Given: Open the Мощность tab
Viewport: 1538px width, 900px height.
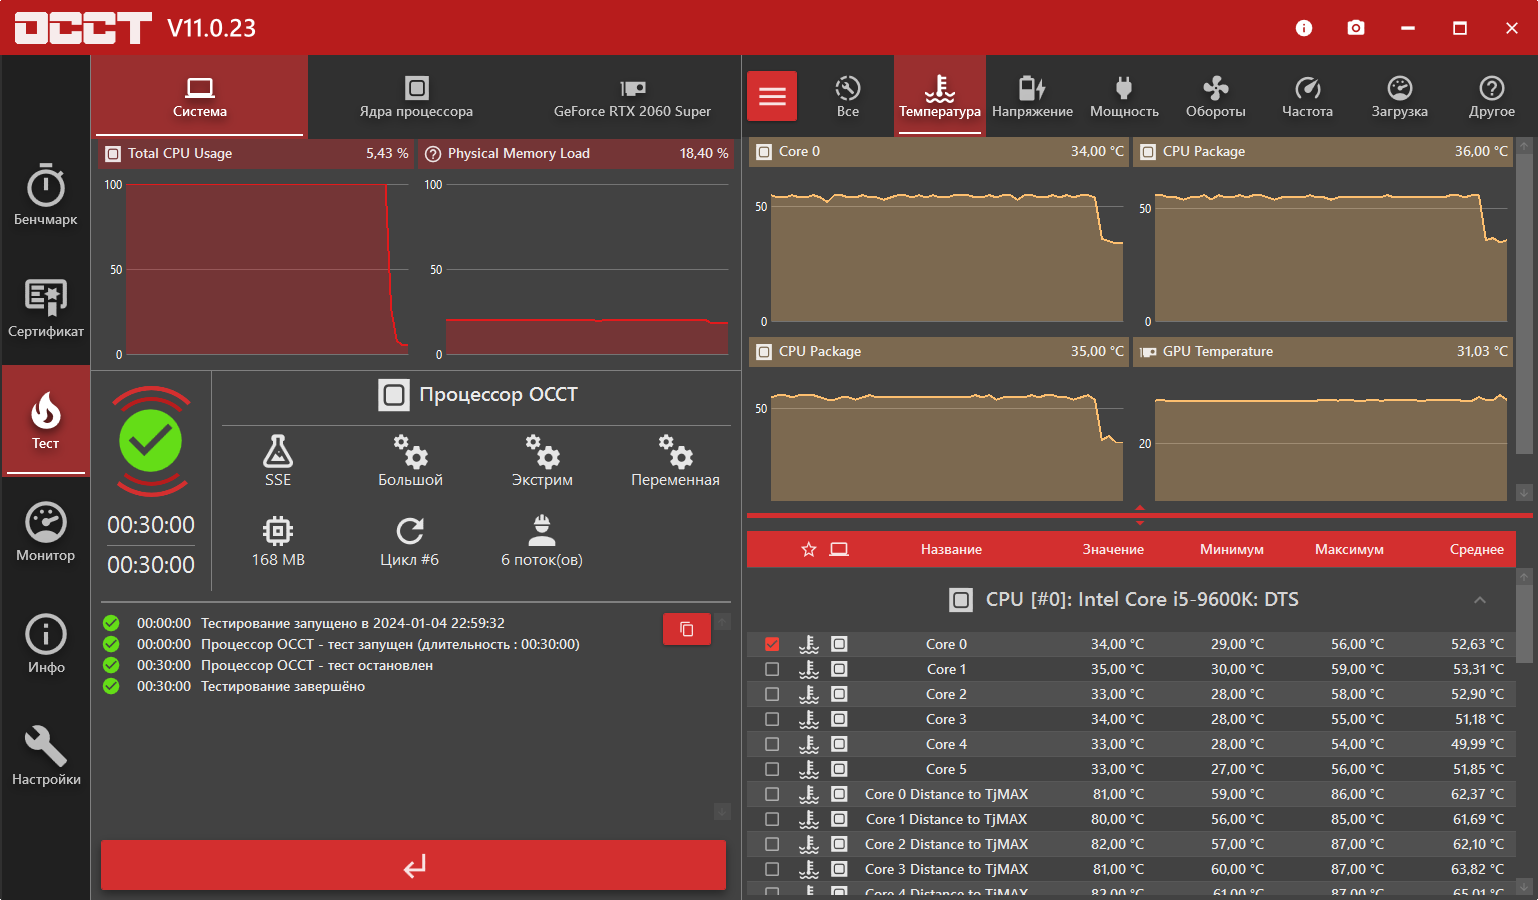Looking at the screenshot, I should point(1124,96).
